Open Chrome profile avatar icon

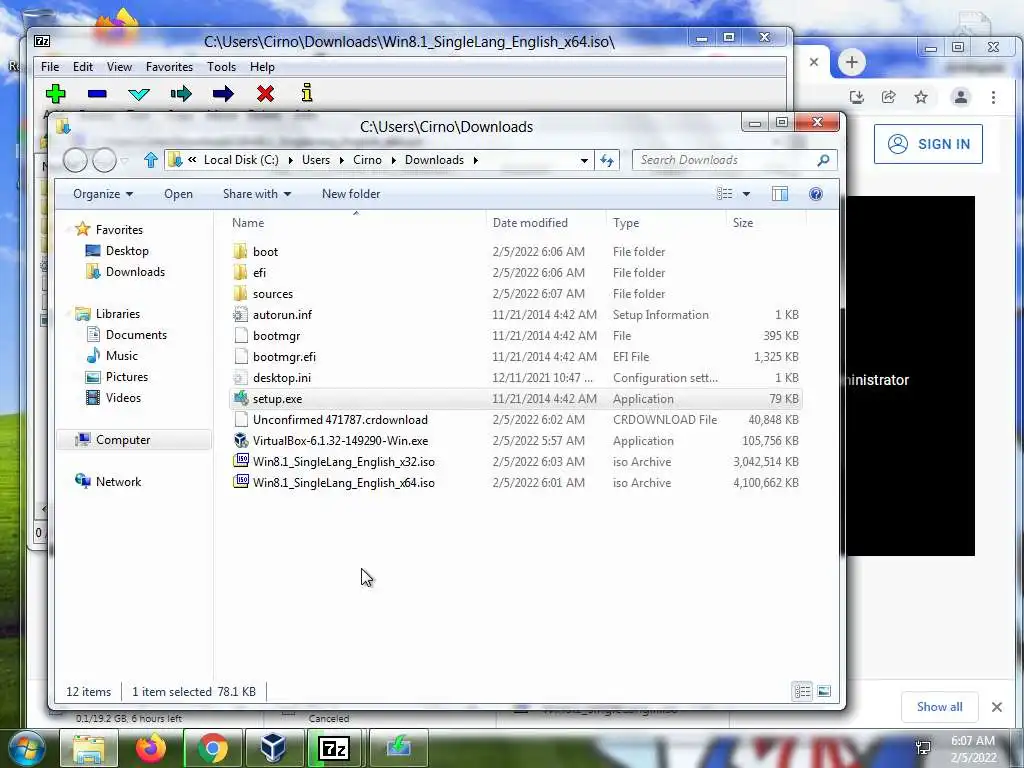pyautogui.click(x=961, y=97)
